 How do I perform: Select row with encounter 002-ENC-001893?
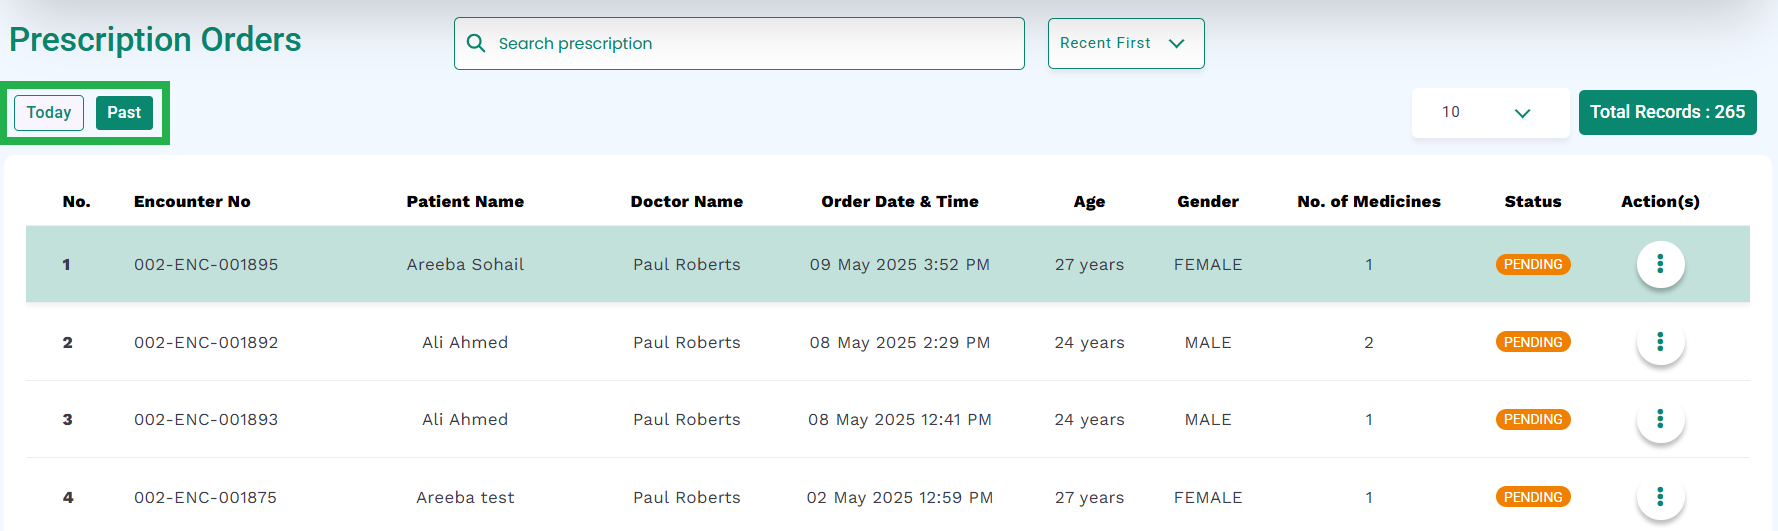888,419
